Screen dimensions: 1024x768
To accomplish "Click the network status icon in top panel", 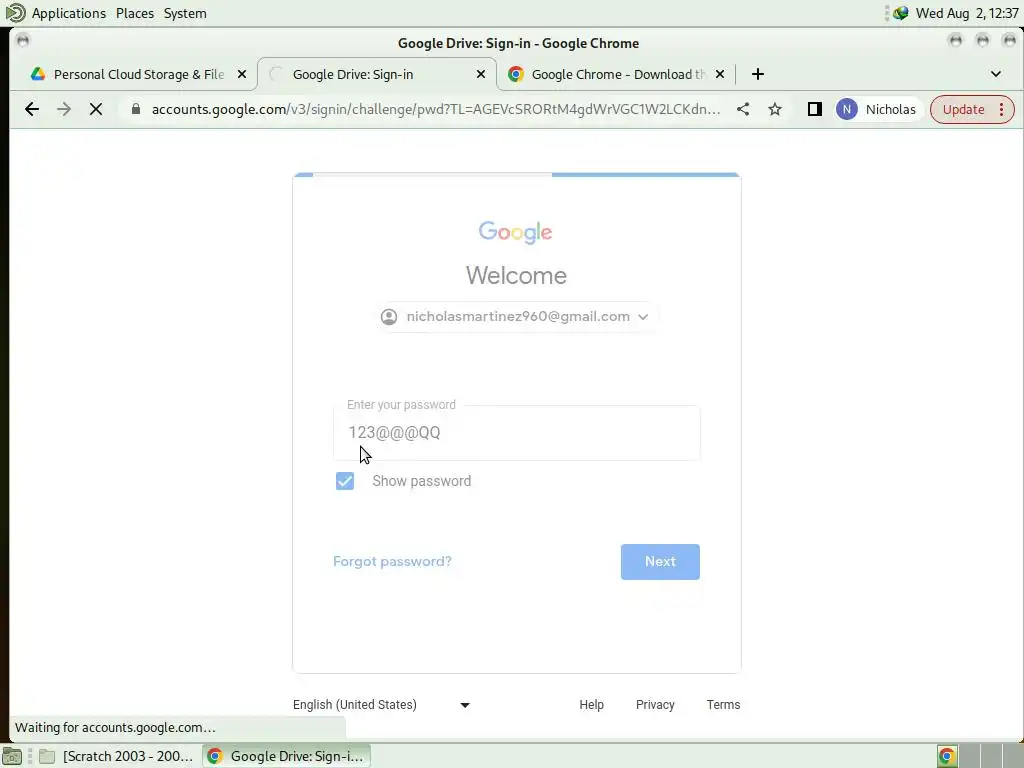I will click(x=901, y=13).
